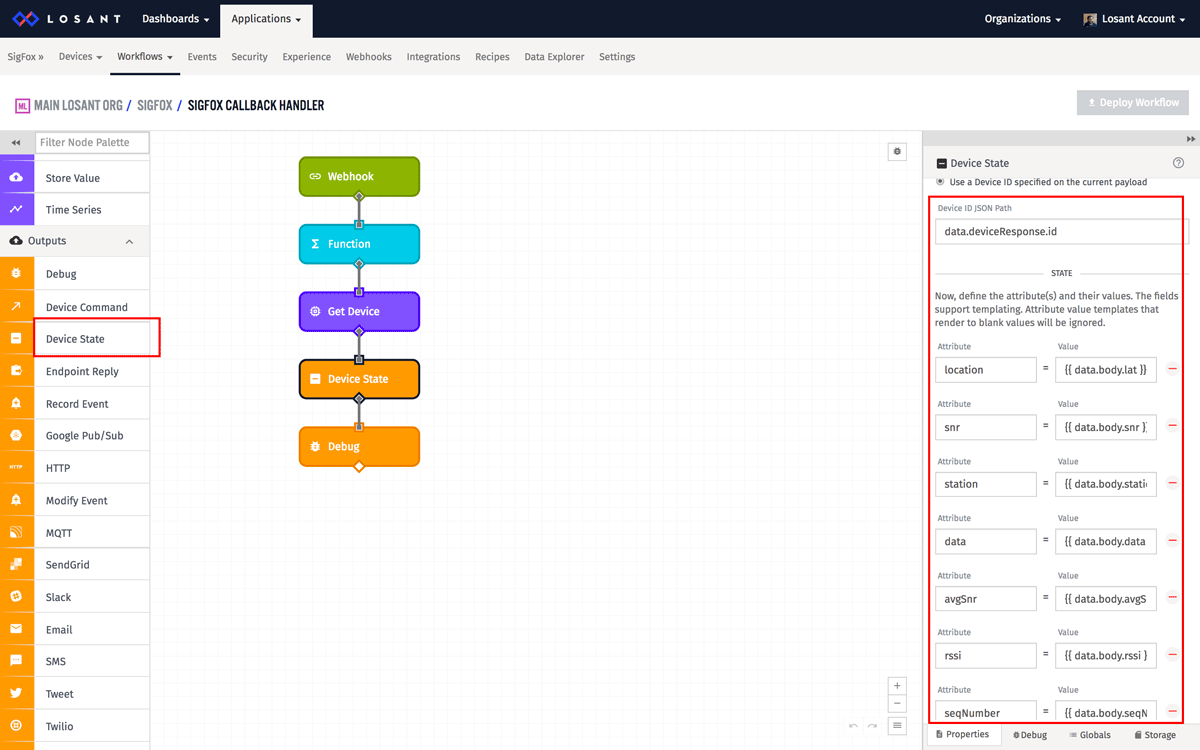This screenshot has height=750, width=1200.
Task: Switch to the Debug tab
Action: [x=1030, y=735]
